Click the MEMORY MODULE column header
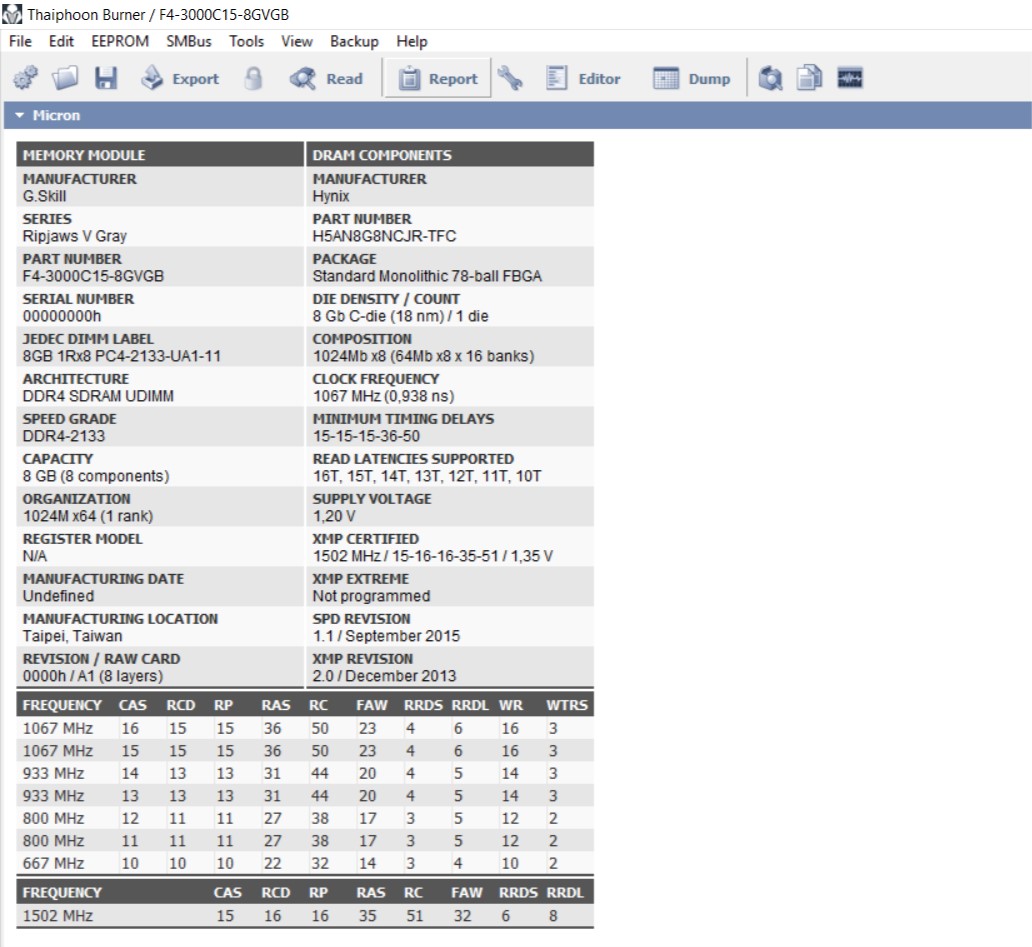This screenshot has height=947, width=1032. 160,155
